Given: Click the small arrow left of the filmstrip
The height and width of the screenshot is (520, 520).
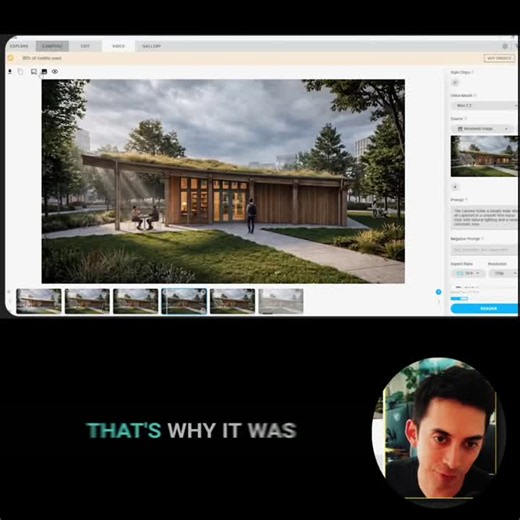Looking at the screenshot, I should coord(10,302).
